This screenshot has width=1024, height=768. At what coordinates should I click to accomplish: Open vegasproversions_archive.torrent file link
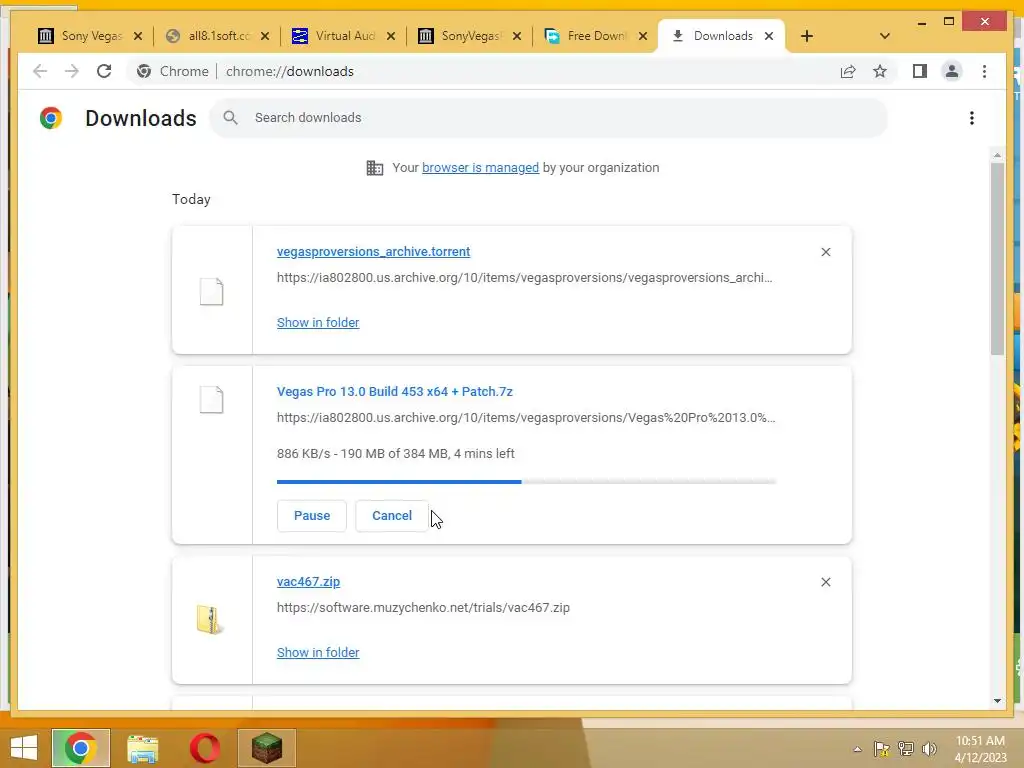(373, 251)
